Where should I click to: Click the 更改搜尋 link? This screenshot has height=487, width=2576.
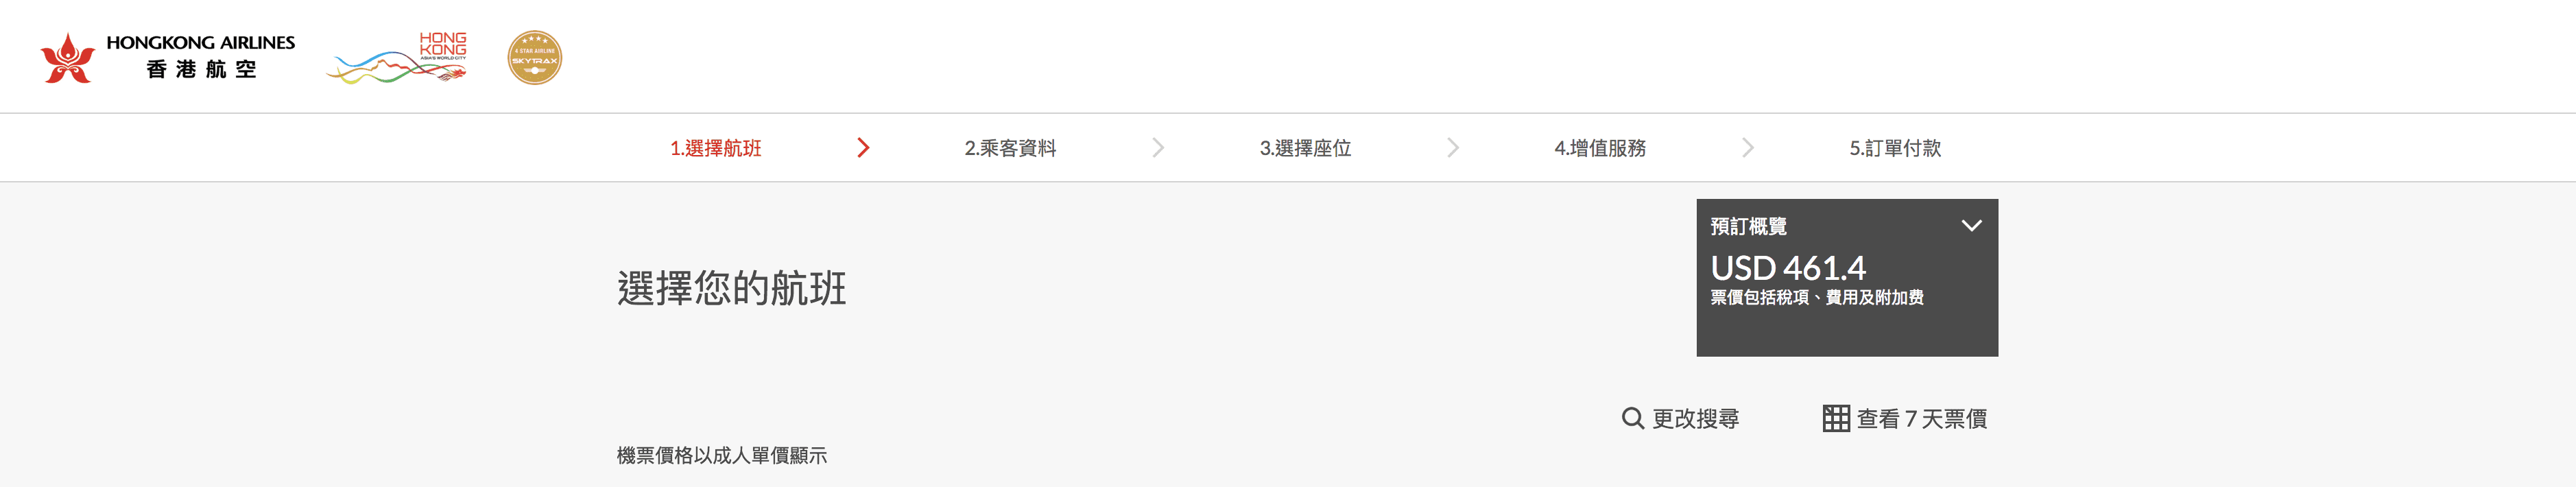click(x=1695, y=418)
